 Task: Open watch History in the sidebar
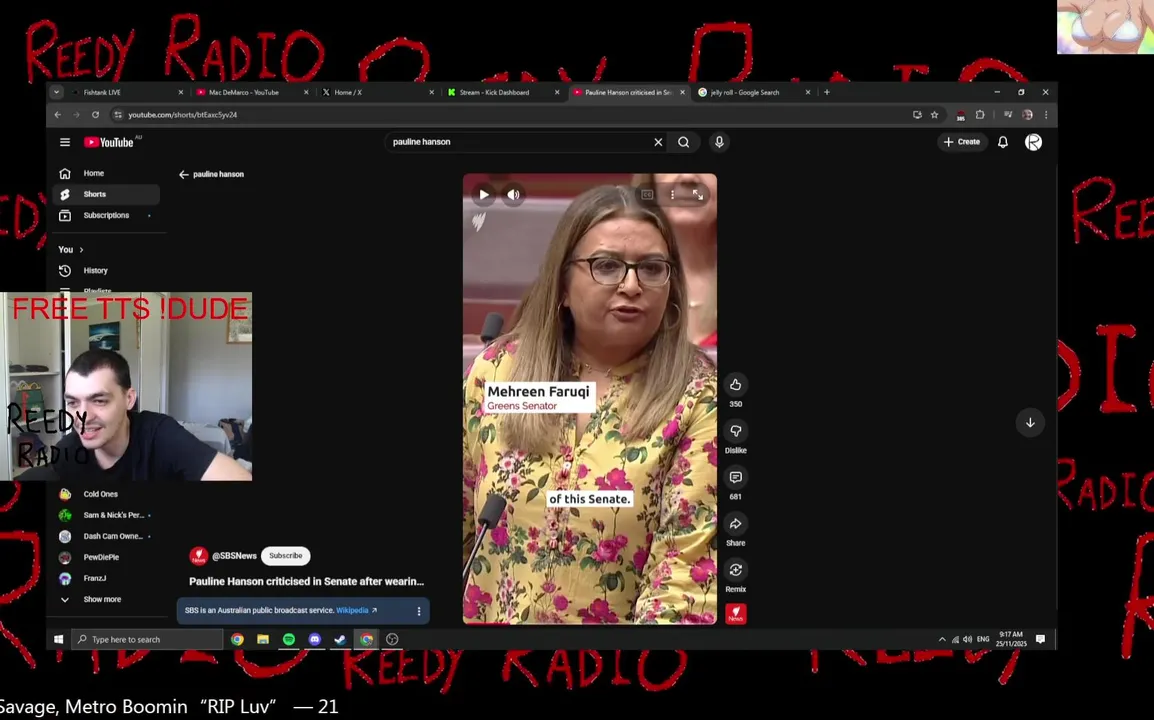coord(106,270)
